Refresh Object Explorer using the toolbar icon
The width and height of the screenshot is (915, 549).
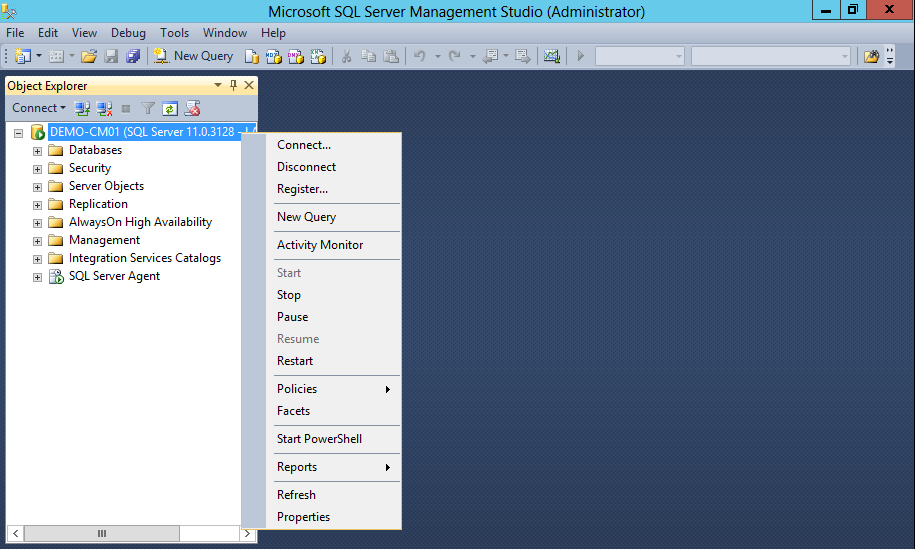170,108
